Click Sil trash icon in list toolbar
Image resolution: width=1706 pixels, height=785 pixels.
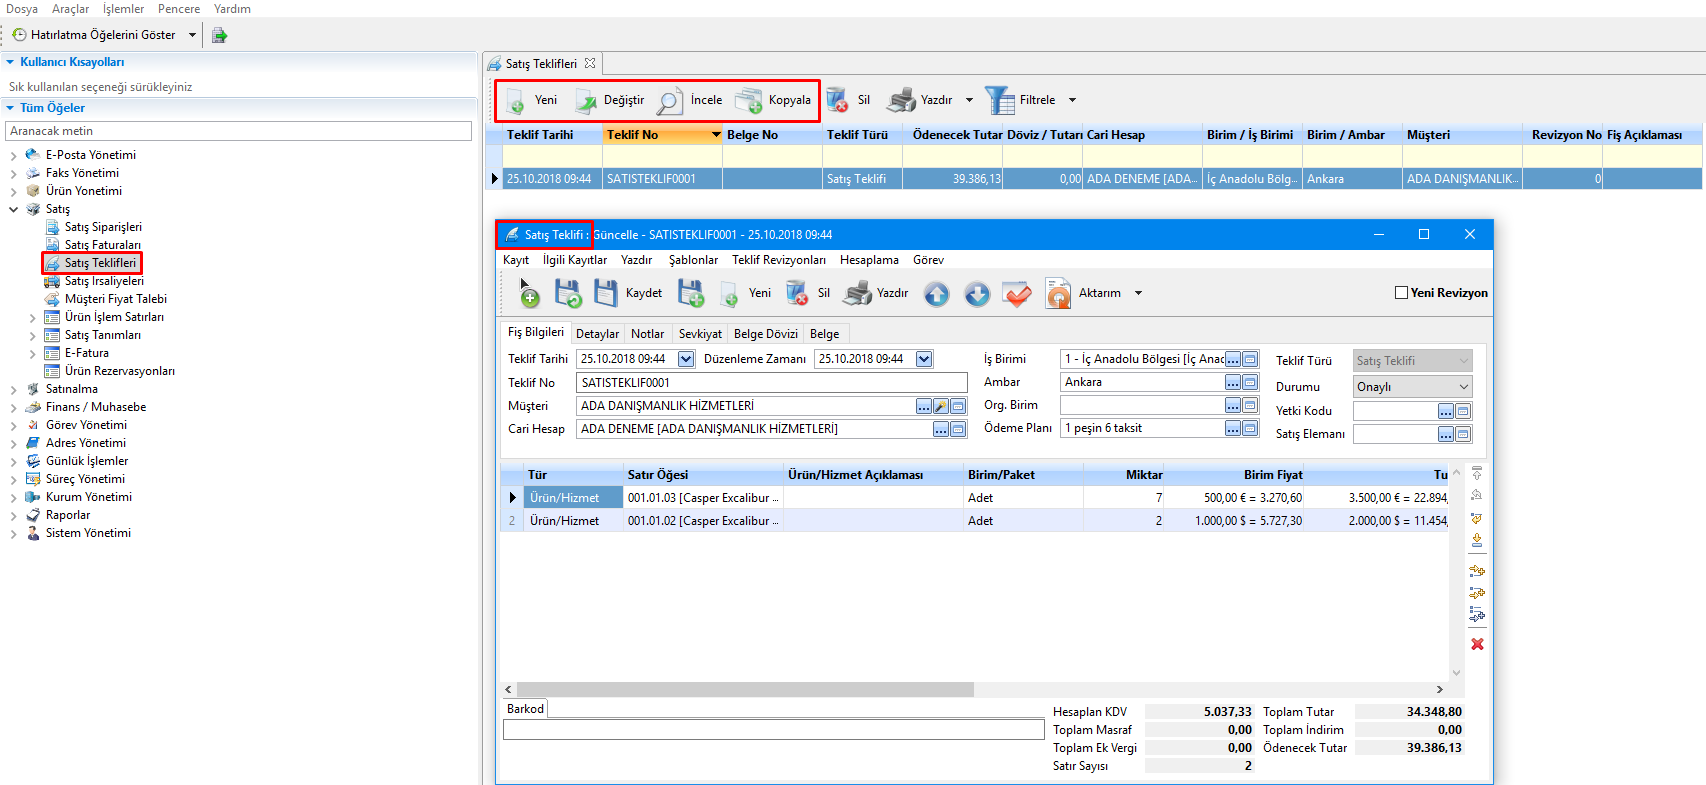pos(838,100)
